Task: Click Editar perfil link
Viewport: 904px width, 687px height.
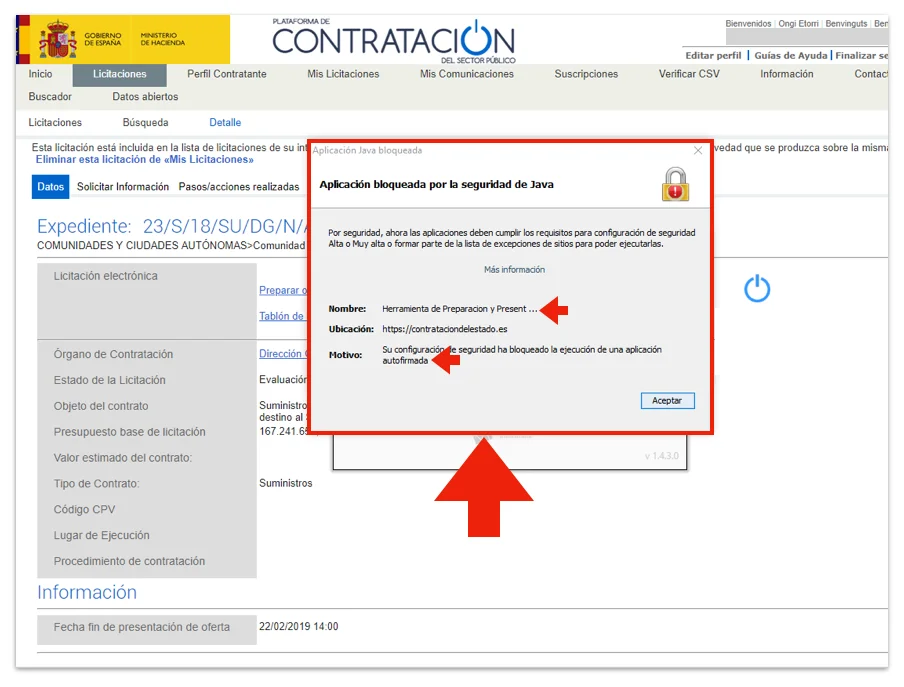Action: (x=713, y=55)
